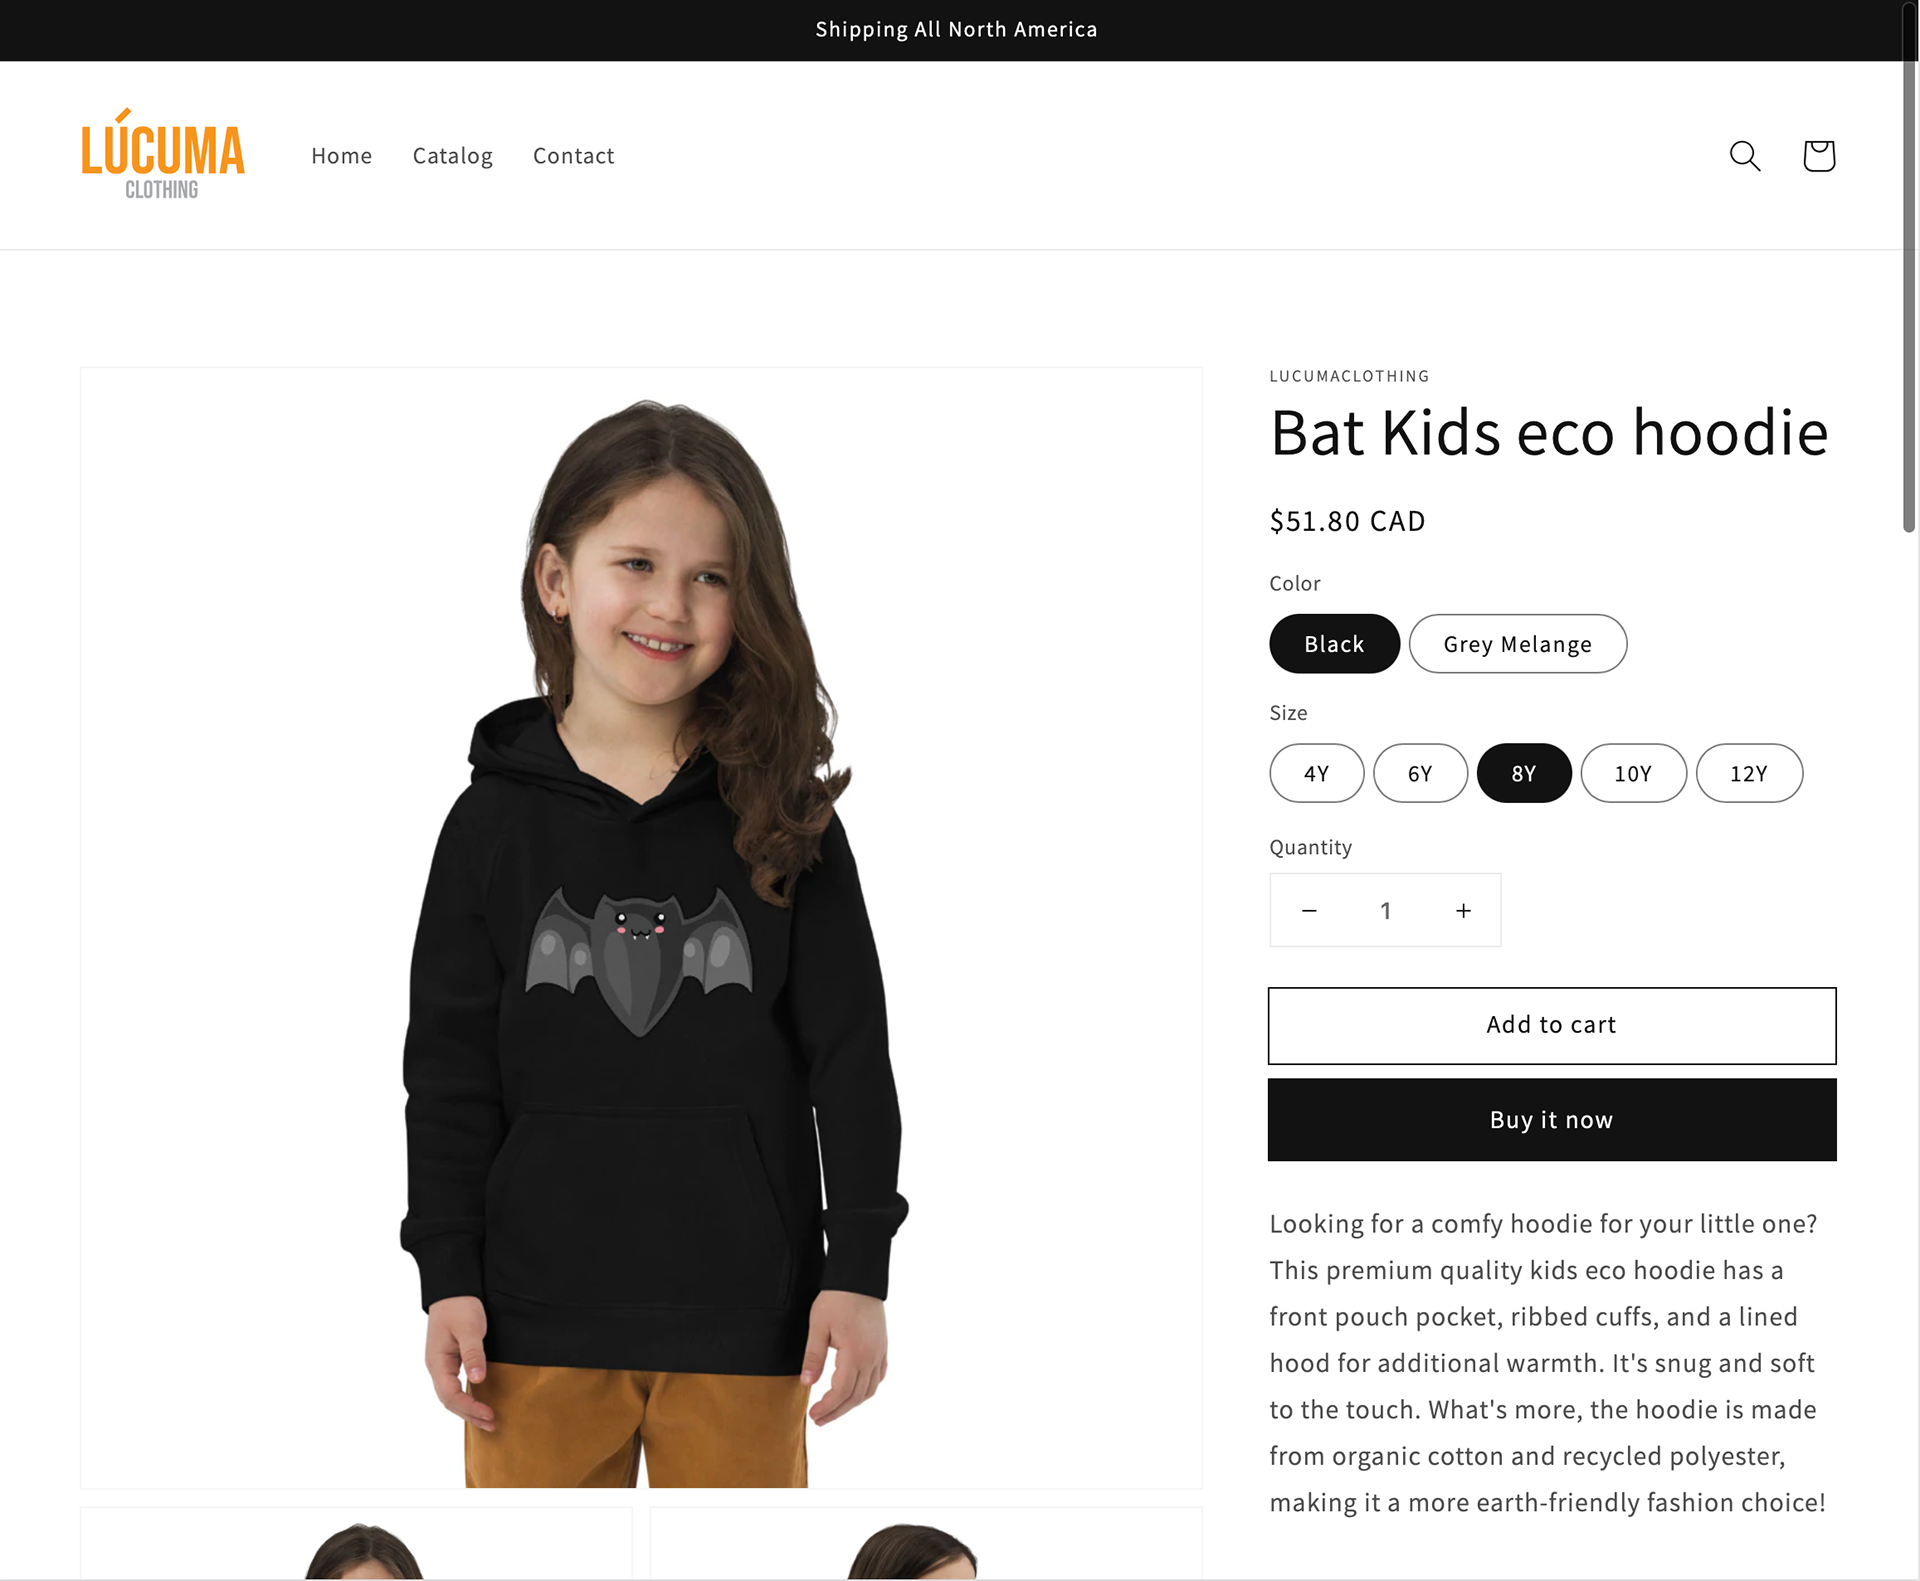1920x1581 pixels.
Task: Open the search magnifier icon
Action: click(1745, 156)
